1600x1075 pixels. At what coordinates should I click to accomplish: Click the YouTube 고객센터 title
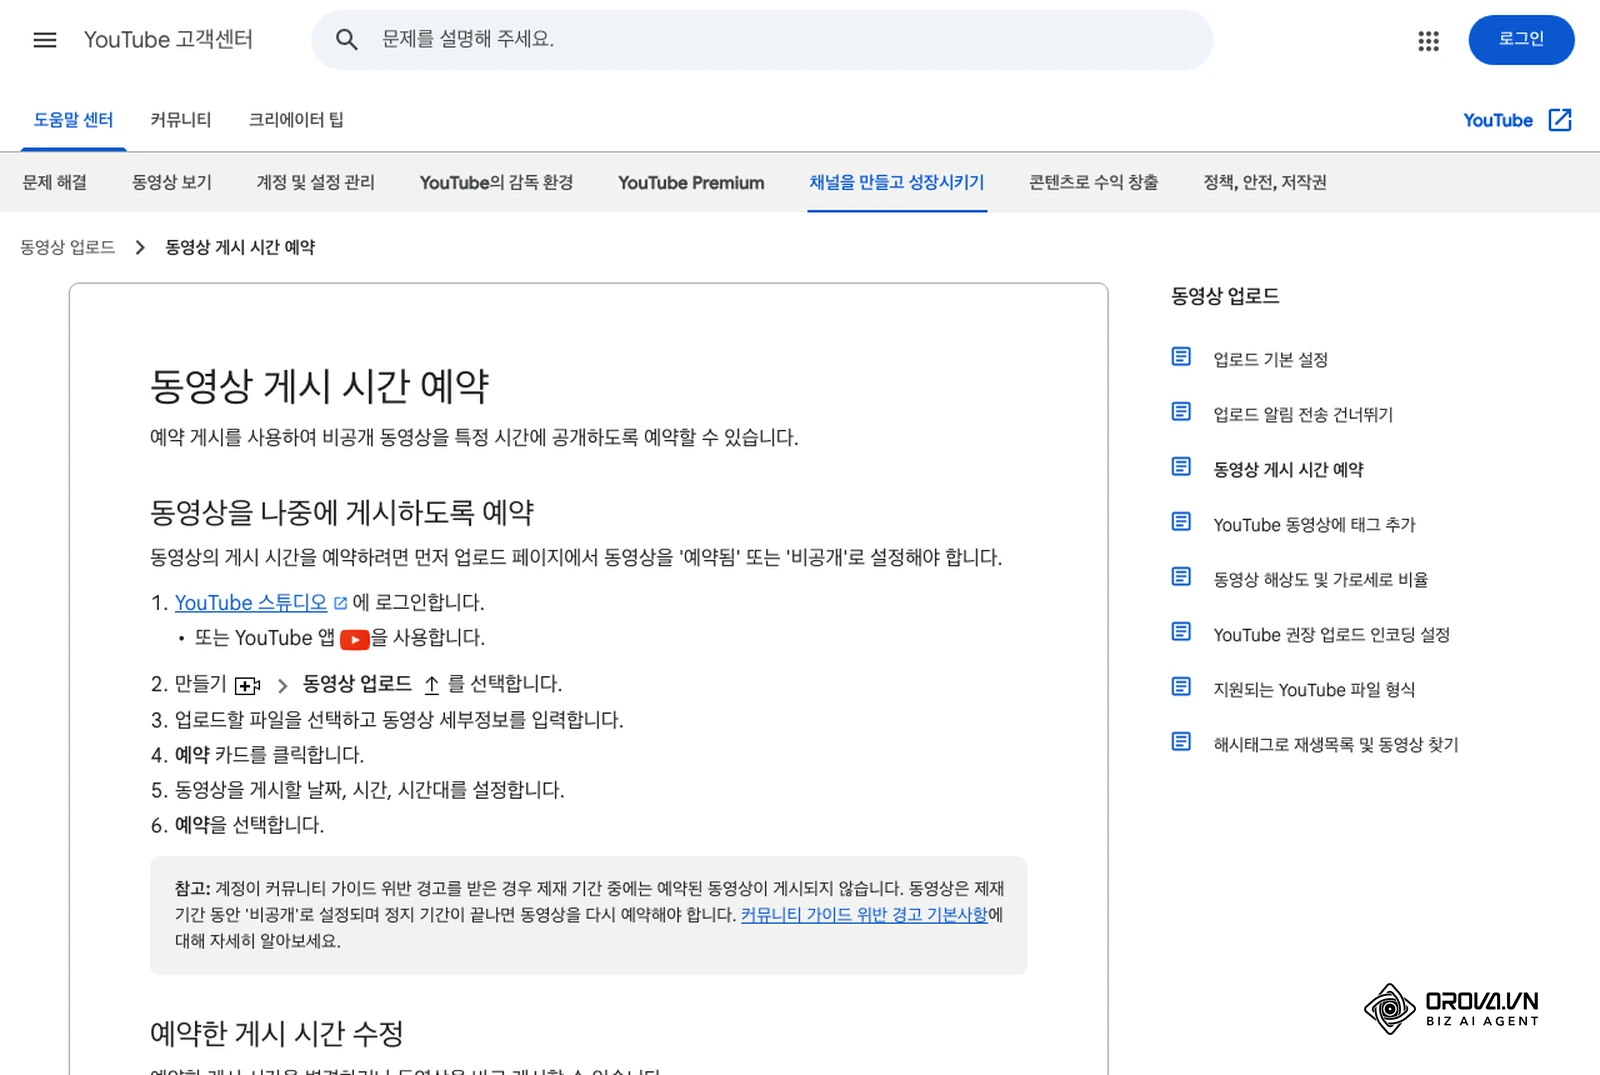coord(168,40)
